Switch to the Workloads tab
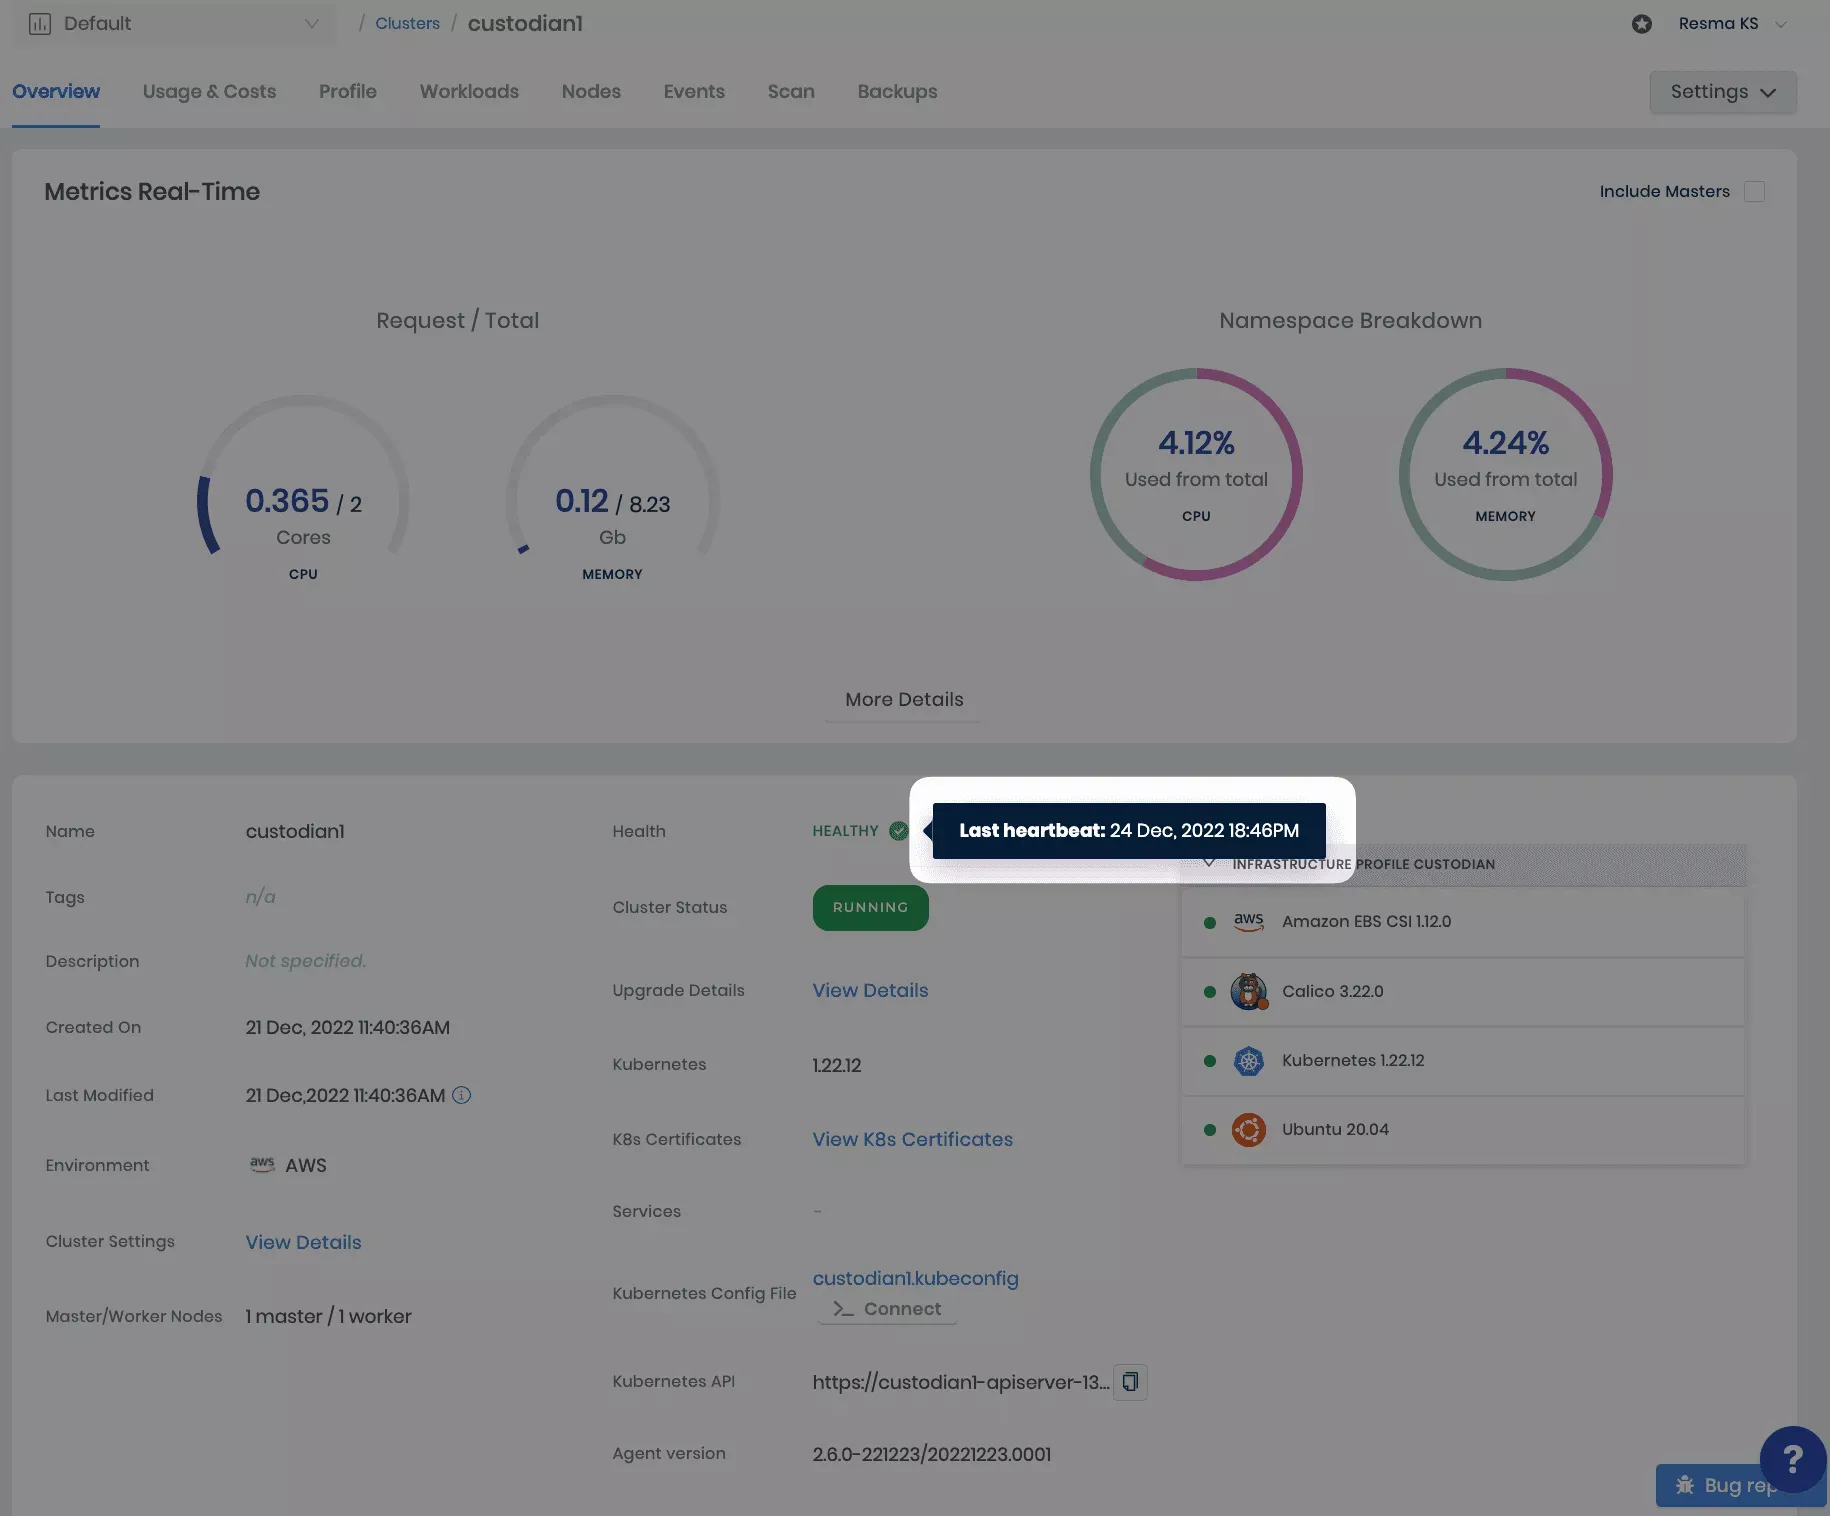This screenshot has width=1830, height=1516. pyautogui.click(x=469, y=92)
